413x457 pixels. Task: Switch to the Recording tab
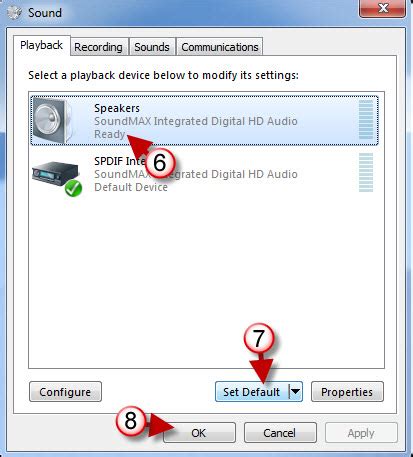98,47
